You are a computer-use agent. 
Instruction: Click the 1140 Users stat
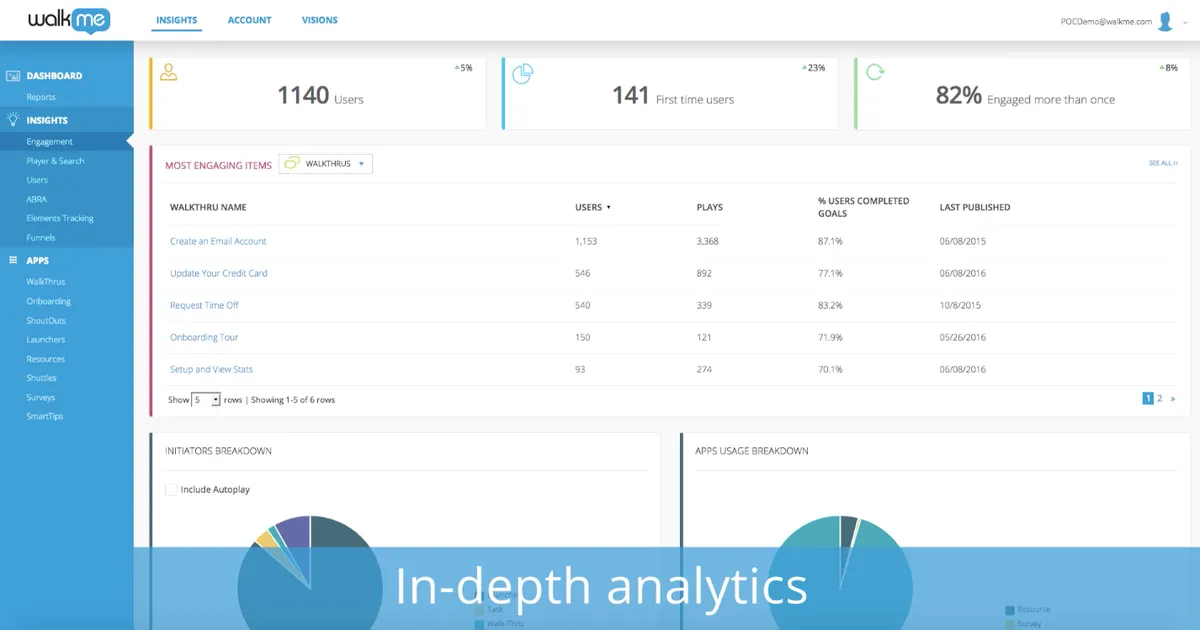click(x=320, y=96)
